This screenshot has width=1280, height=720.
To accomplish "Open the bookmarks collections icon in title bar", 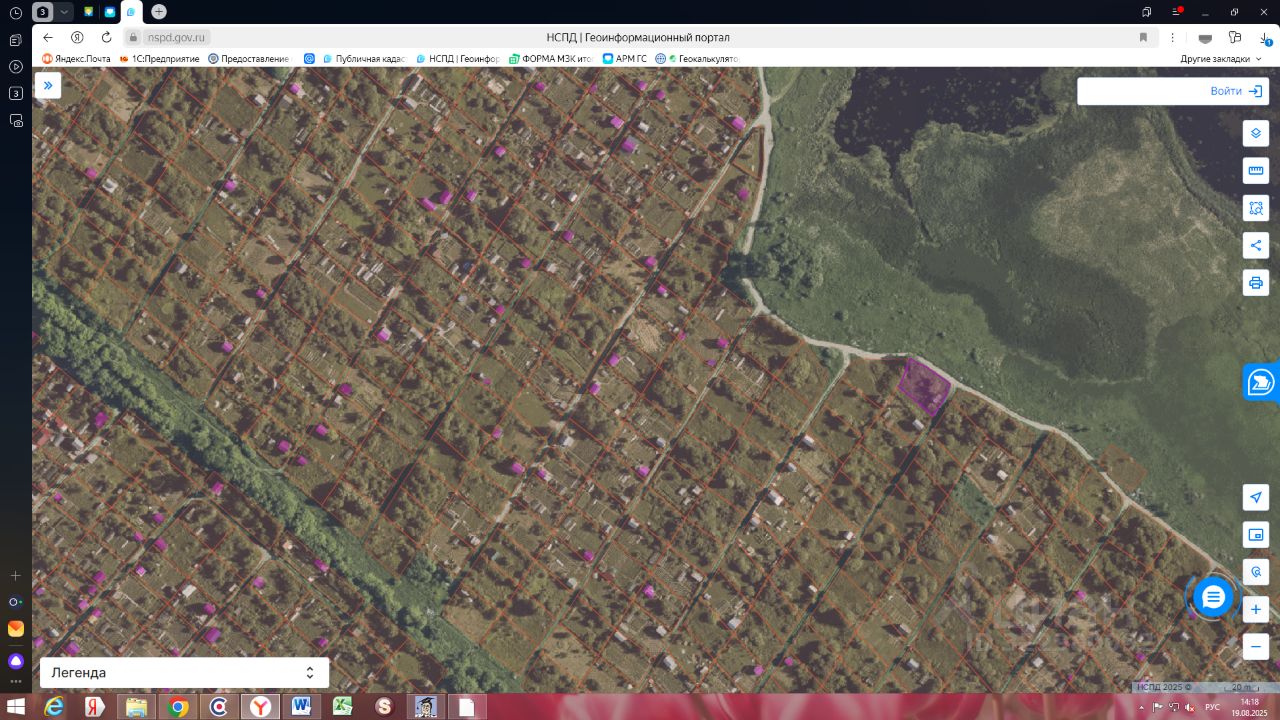I will point(1147,12).
